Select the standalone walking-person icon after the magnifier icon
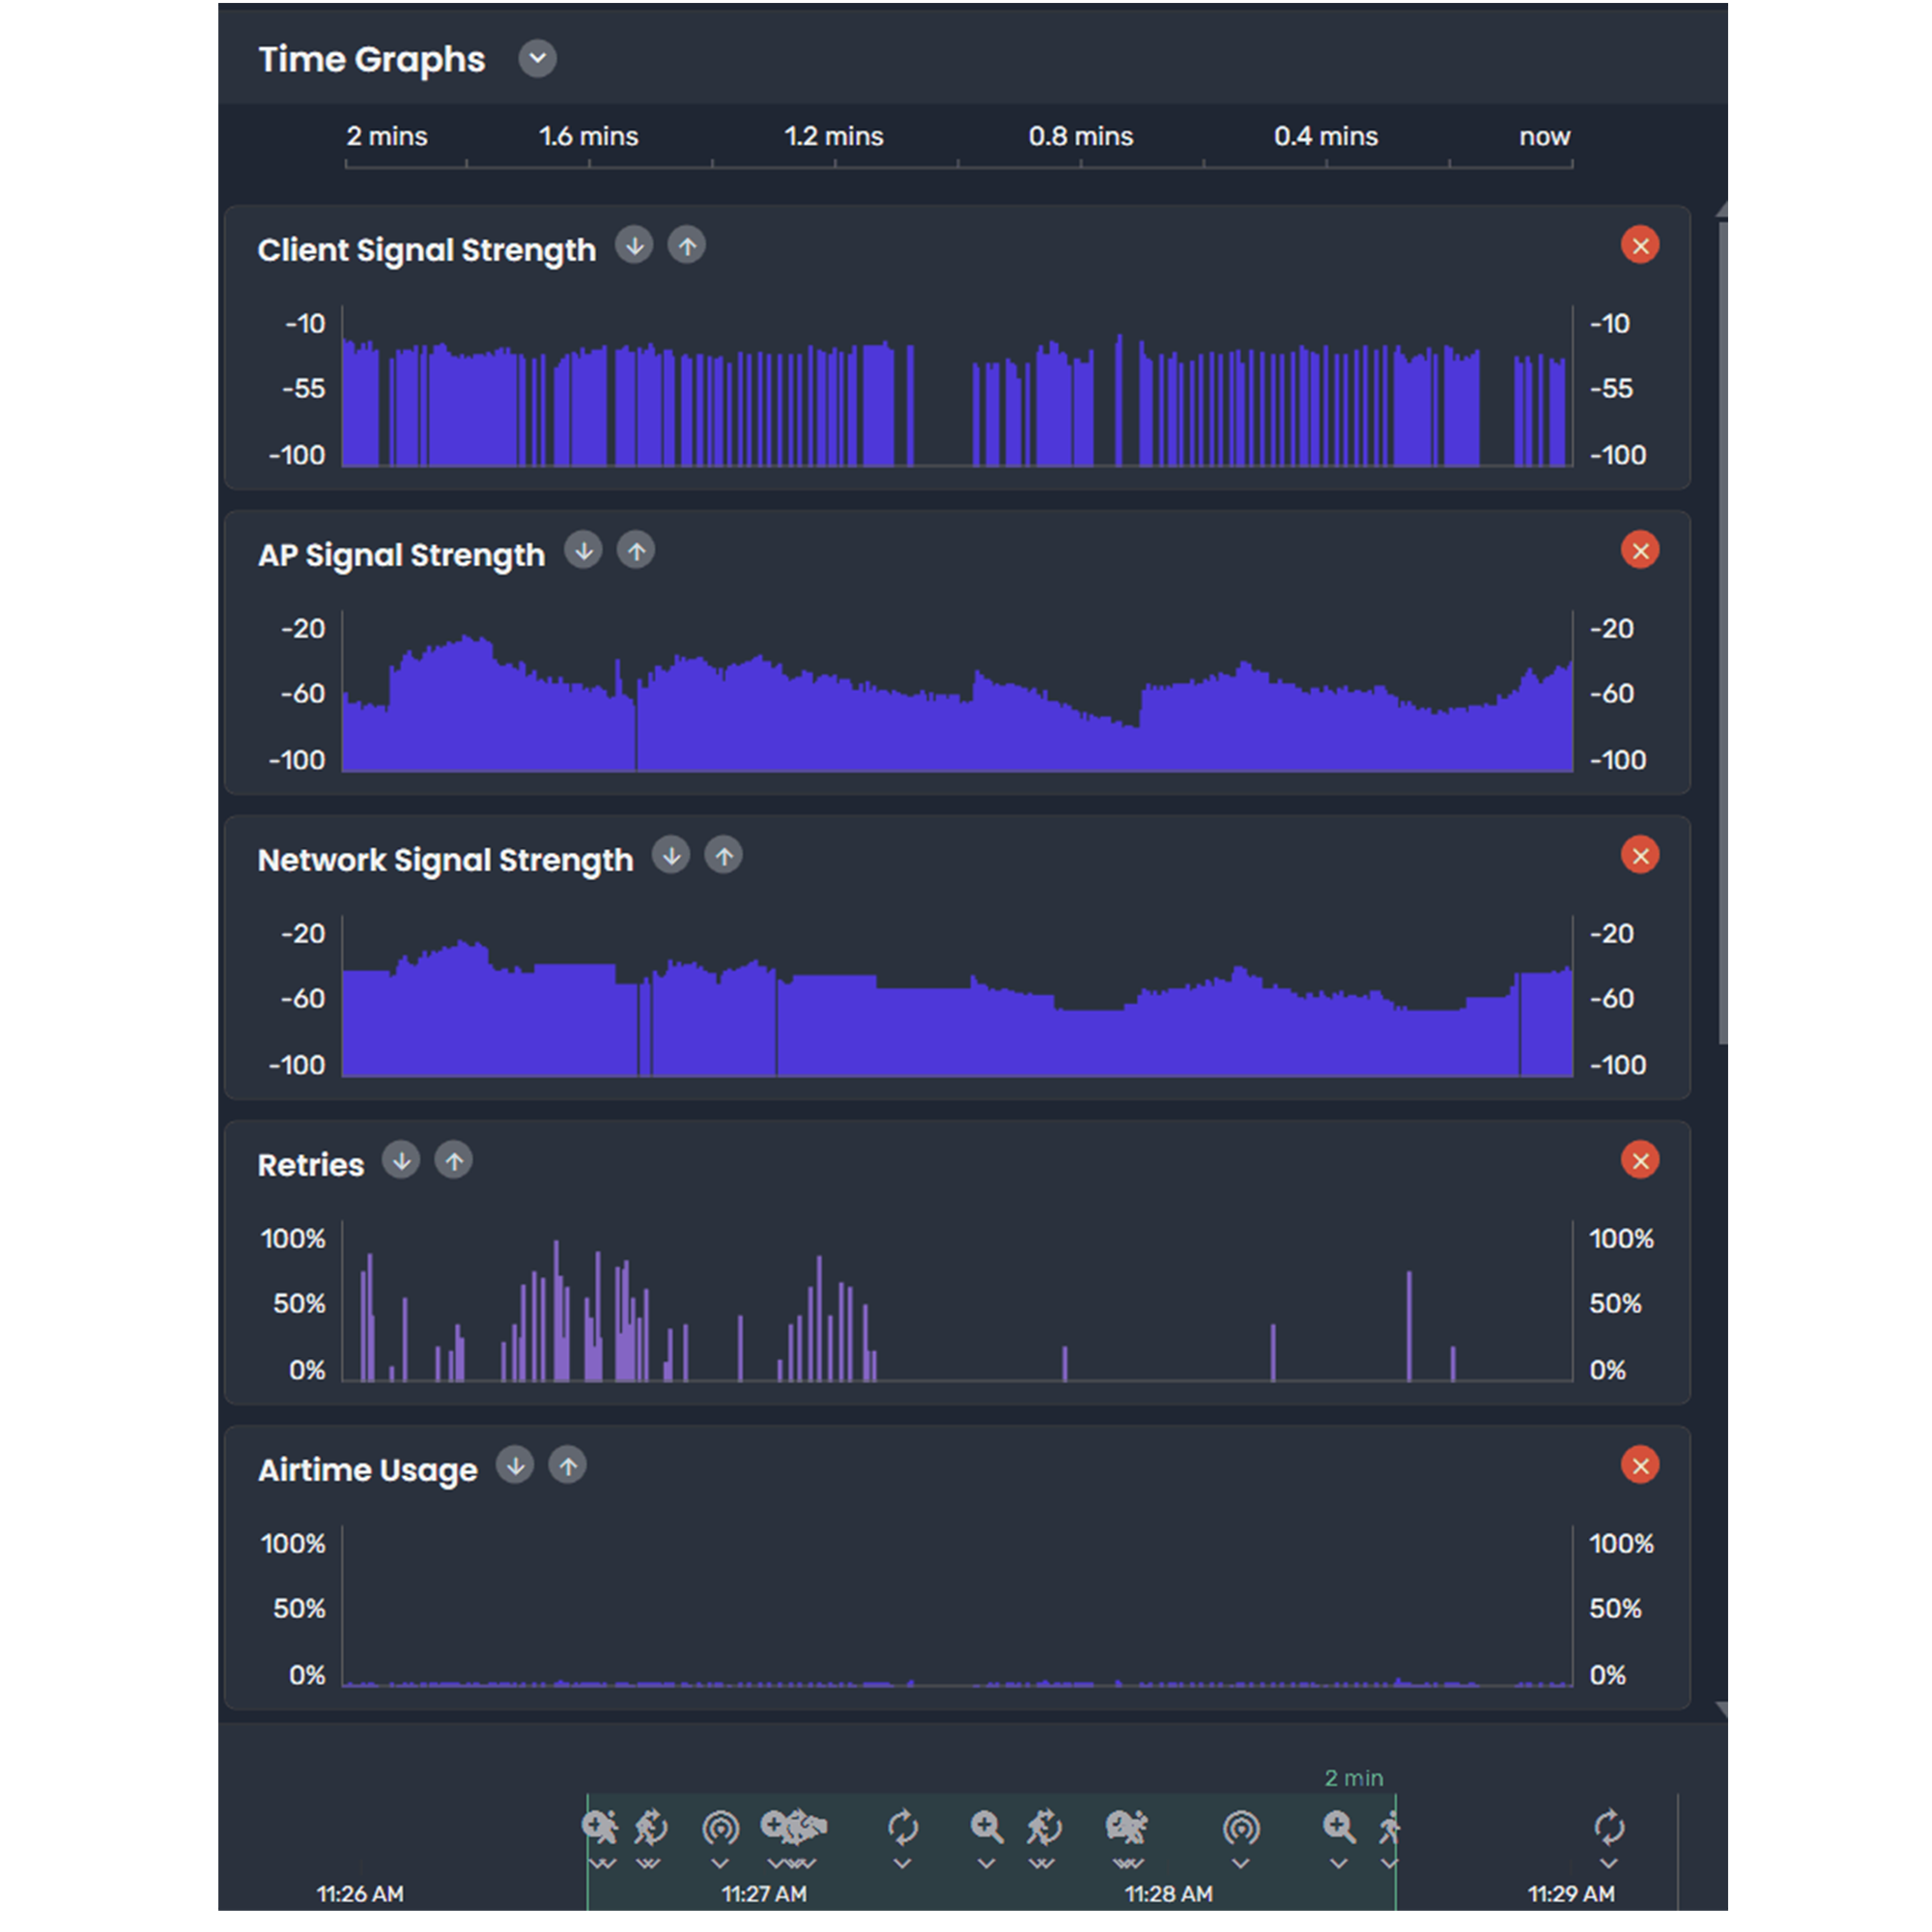The height and width of the screenshot is (1932, 1932). (1391, 1828)
